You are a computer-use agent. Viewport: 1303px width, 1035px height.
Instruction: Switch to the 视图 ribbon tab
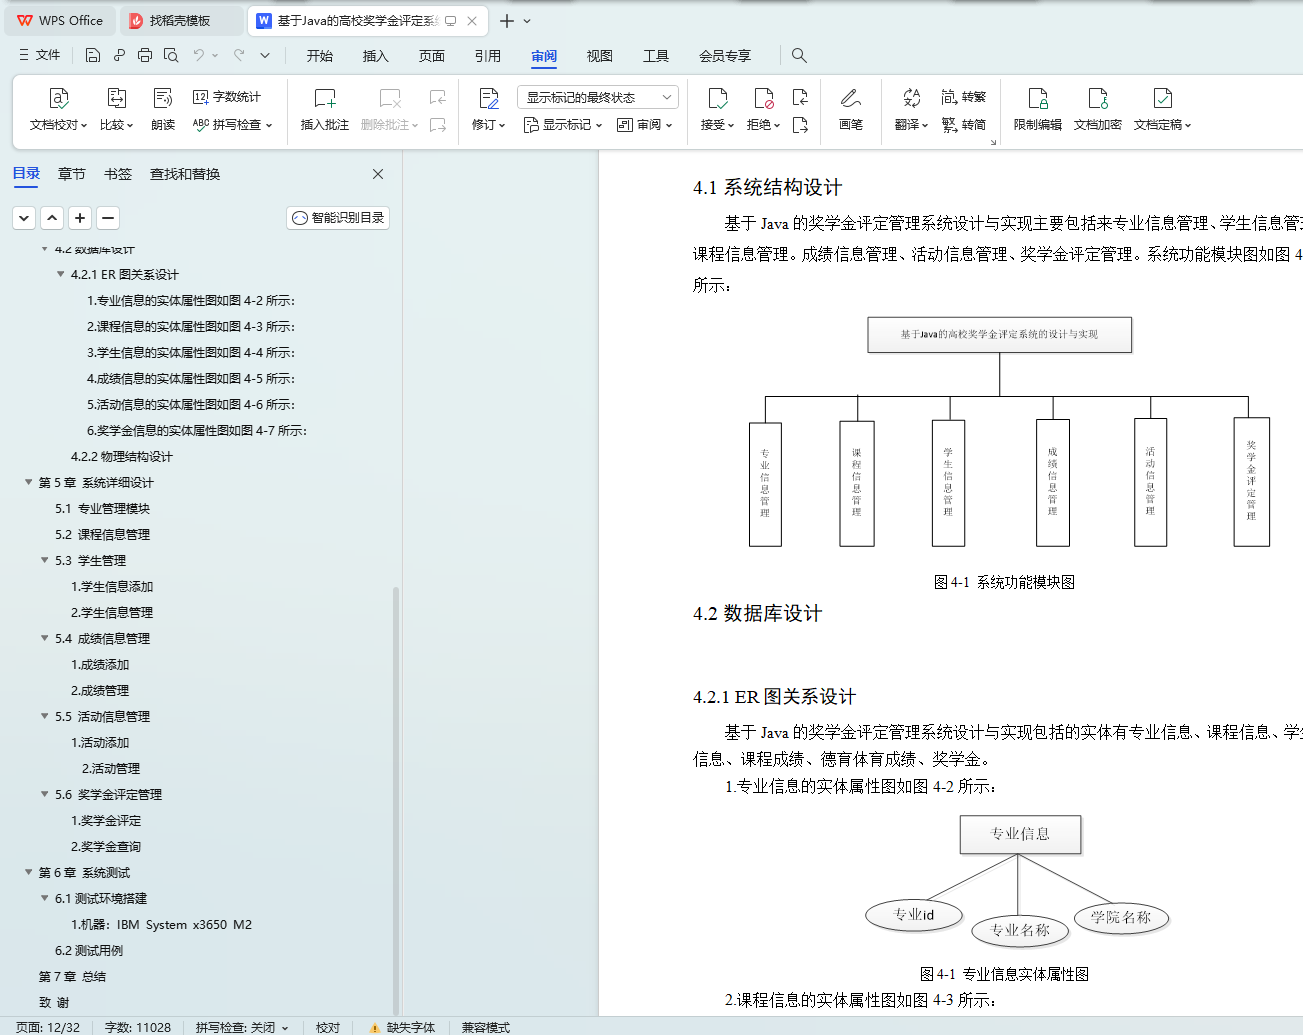(x=600, y=56)
